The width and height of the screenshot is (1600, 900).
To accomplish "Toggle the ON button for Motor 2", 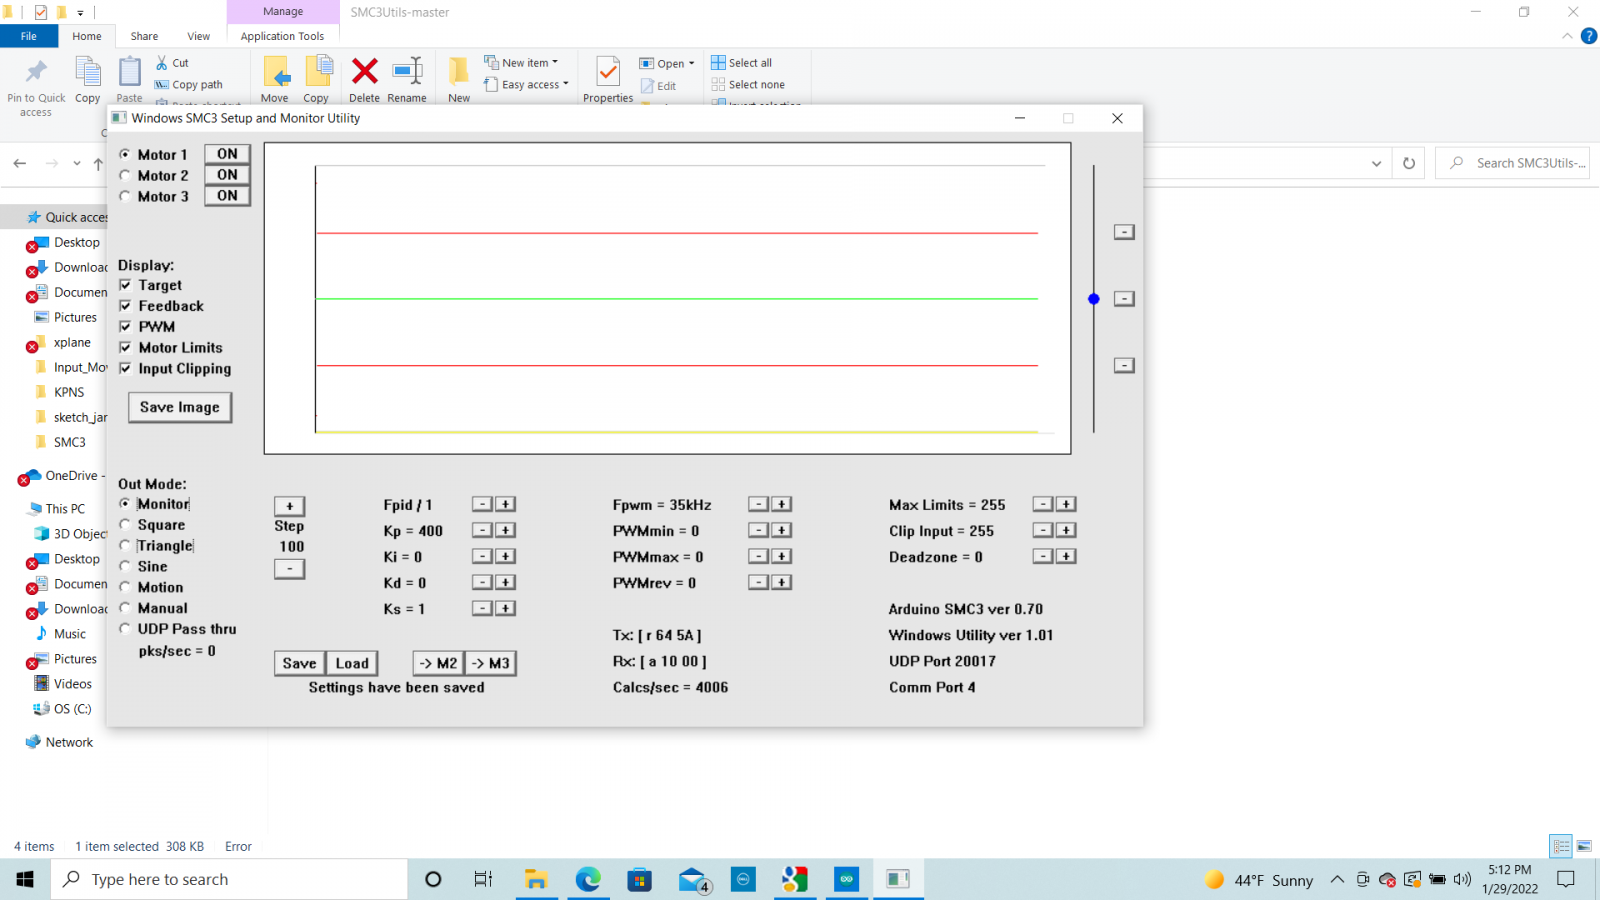I will click(x=227, y=175).
